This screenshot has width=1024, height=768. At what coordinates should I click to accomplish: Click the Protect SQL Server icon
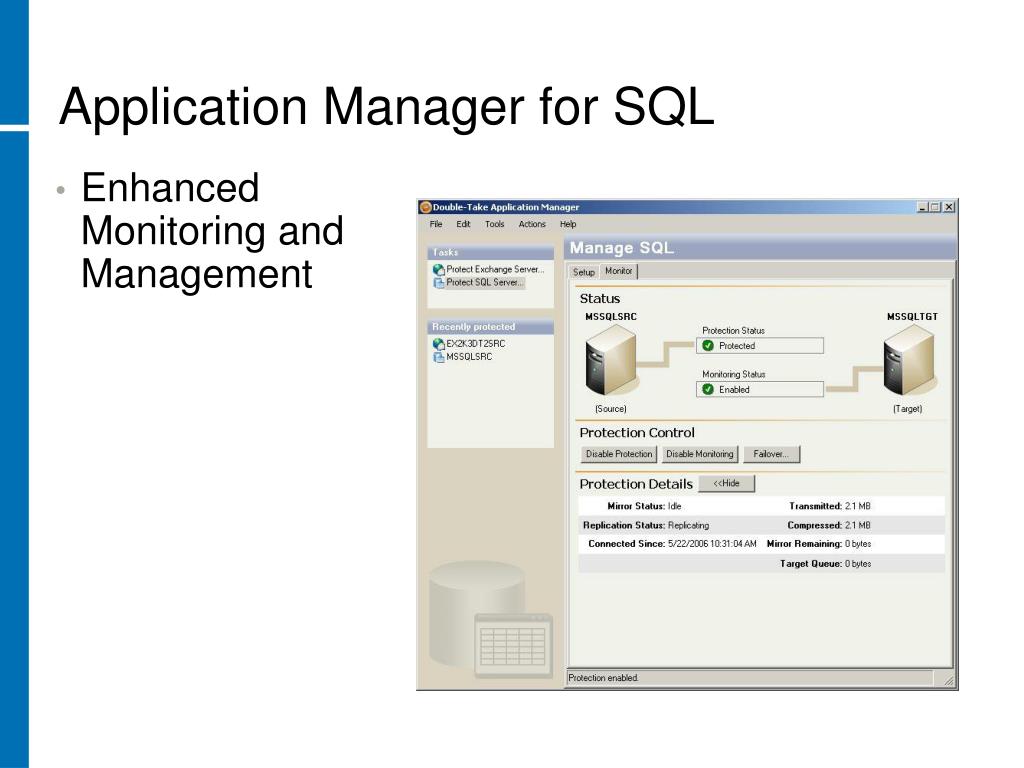click(438, 283)
